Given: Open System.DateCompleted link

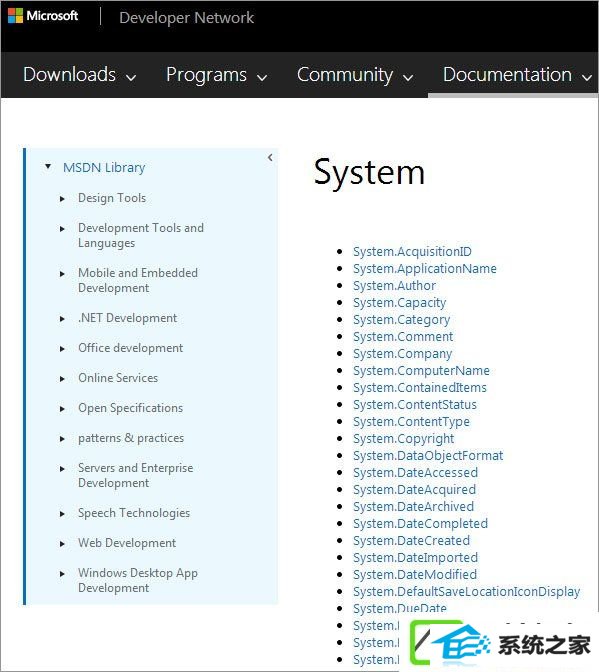Looking at the screenshot, I should [420, 524].
